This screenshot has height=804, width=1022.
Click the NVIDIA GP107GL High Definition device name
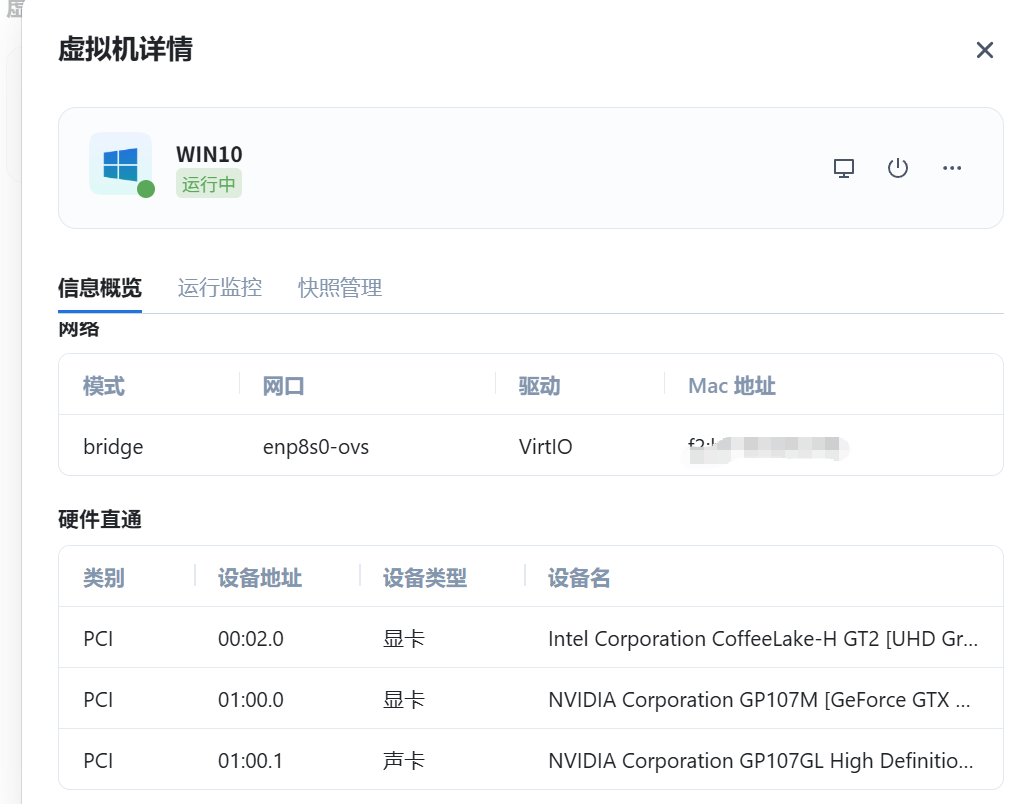pyautogui.click(x=761, y=761)
